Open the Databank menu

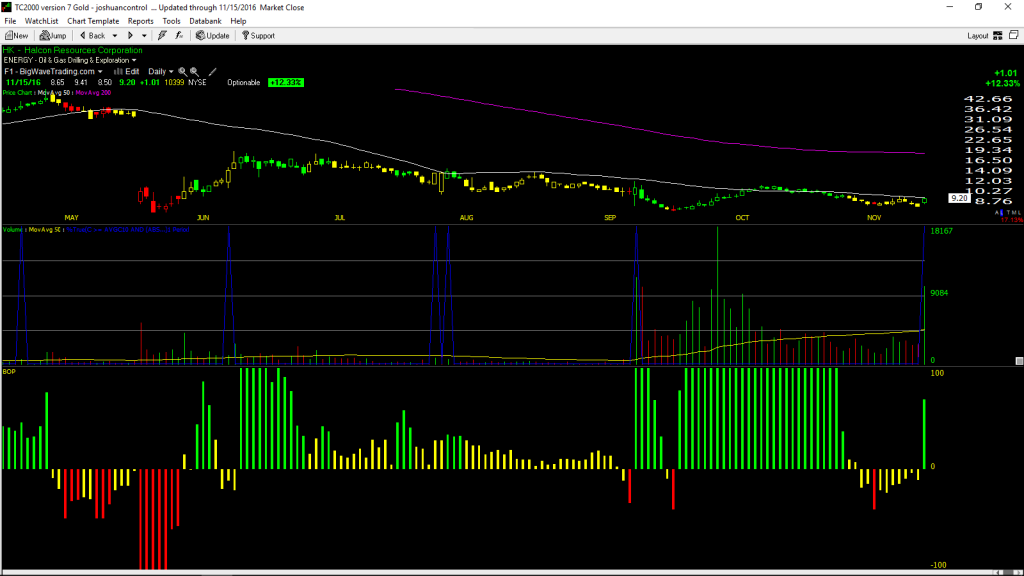[x=205, y=21]
